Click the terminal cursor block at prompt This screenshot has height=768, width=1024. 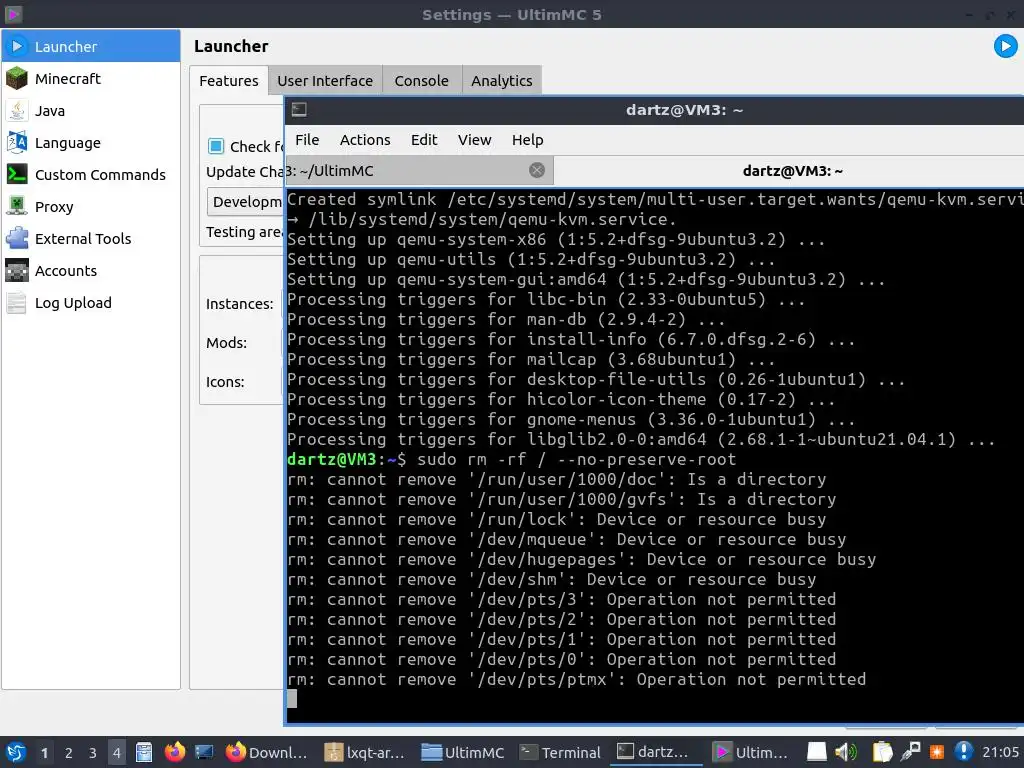[x=292, y=699]
